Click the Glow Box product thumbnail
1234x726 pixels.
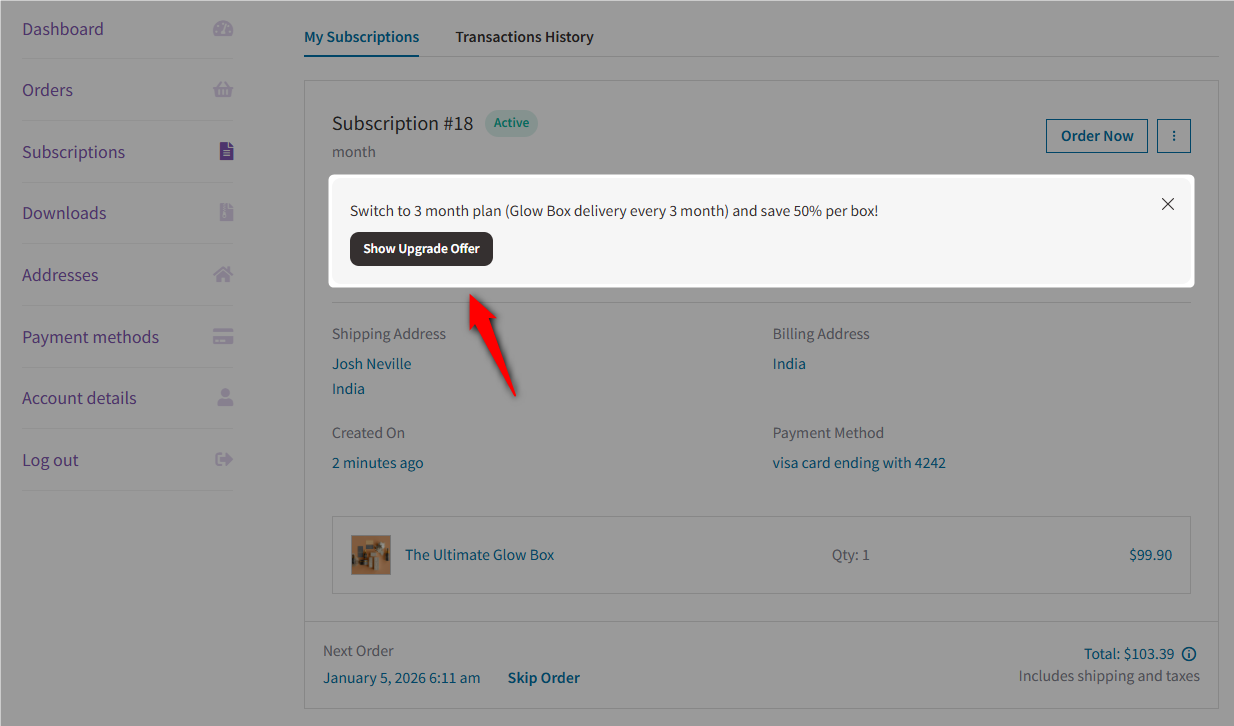370,554
